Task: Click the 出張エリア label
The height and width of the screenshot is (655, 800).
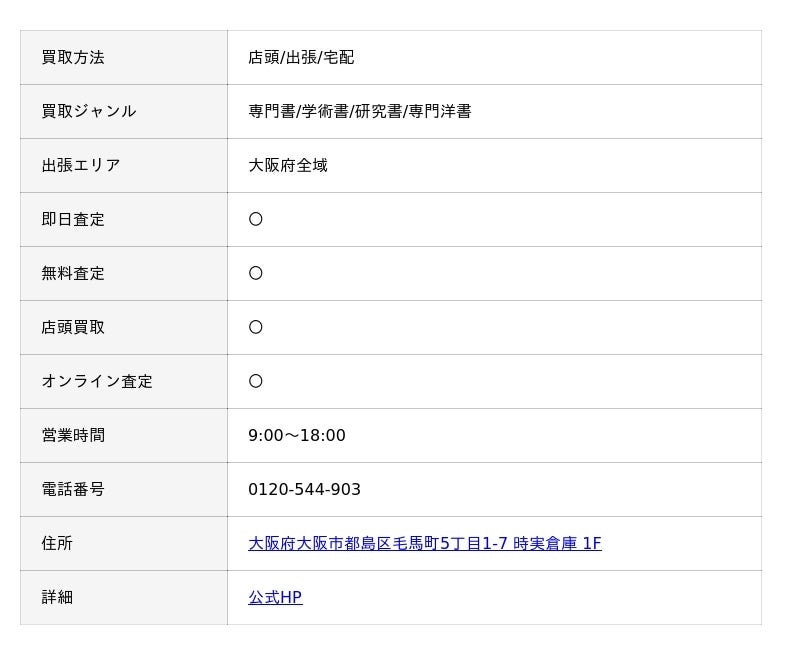Action: [80, 165]
